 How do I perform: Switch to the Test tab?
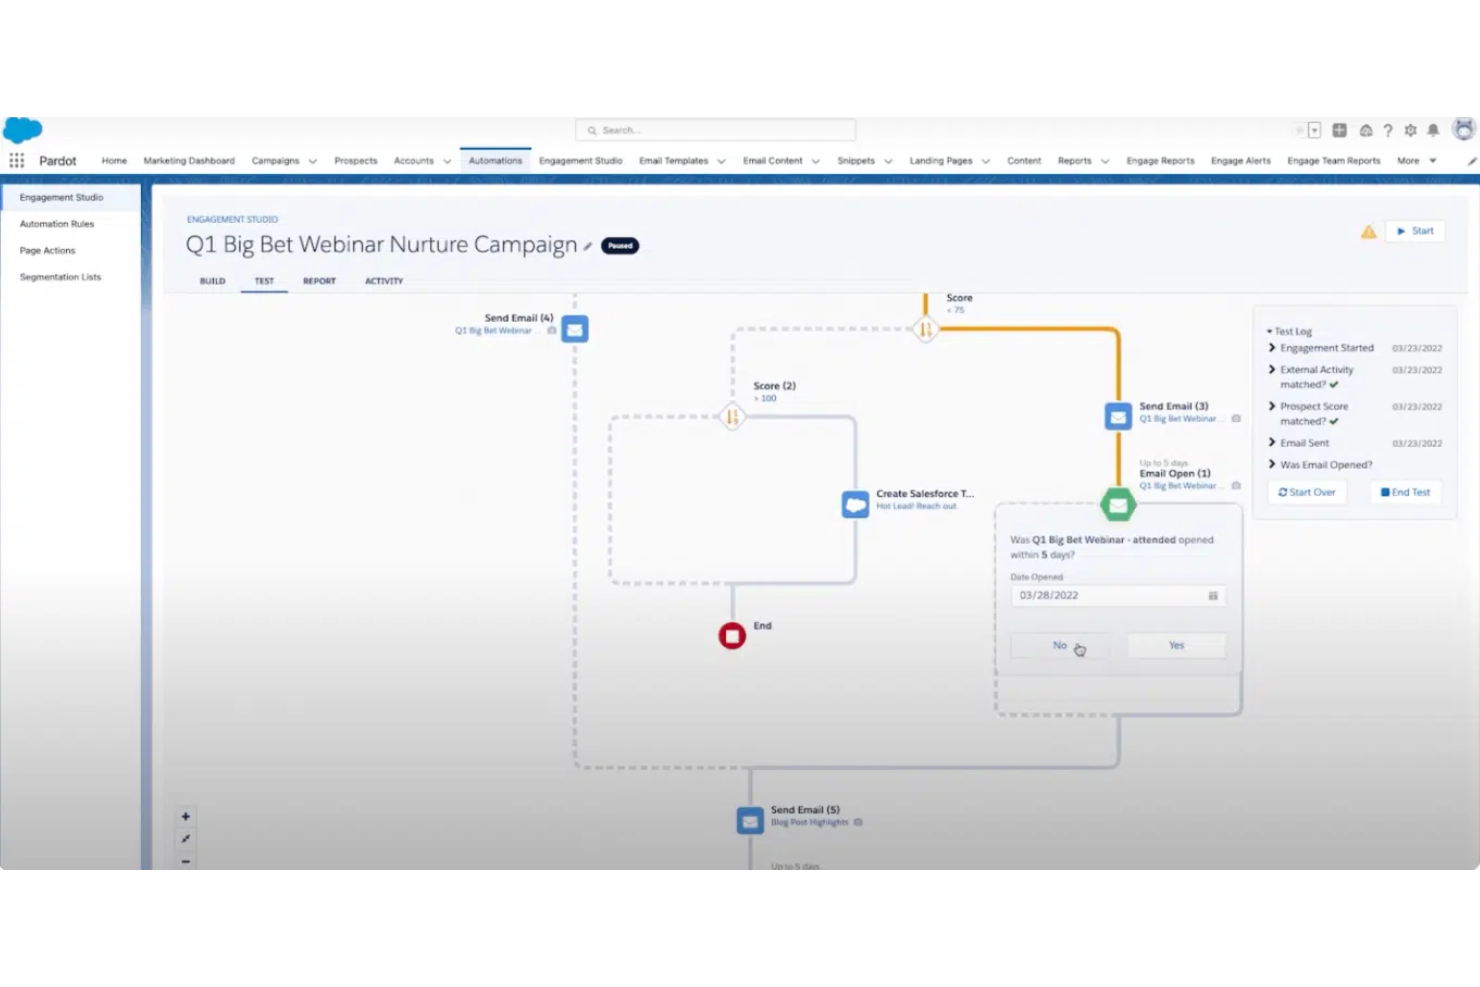(264, 281)
